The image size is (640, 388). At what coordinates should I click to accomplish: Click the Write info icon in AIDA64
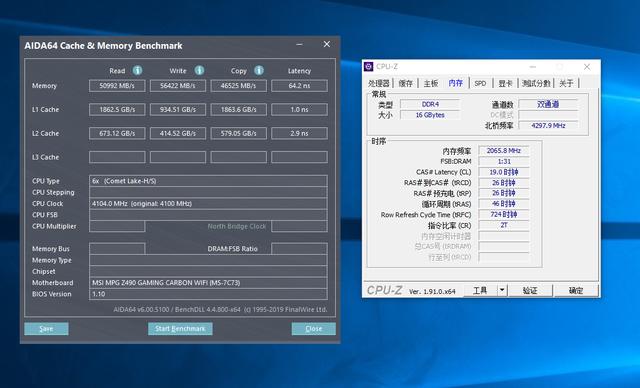tap(199, 71)
